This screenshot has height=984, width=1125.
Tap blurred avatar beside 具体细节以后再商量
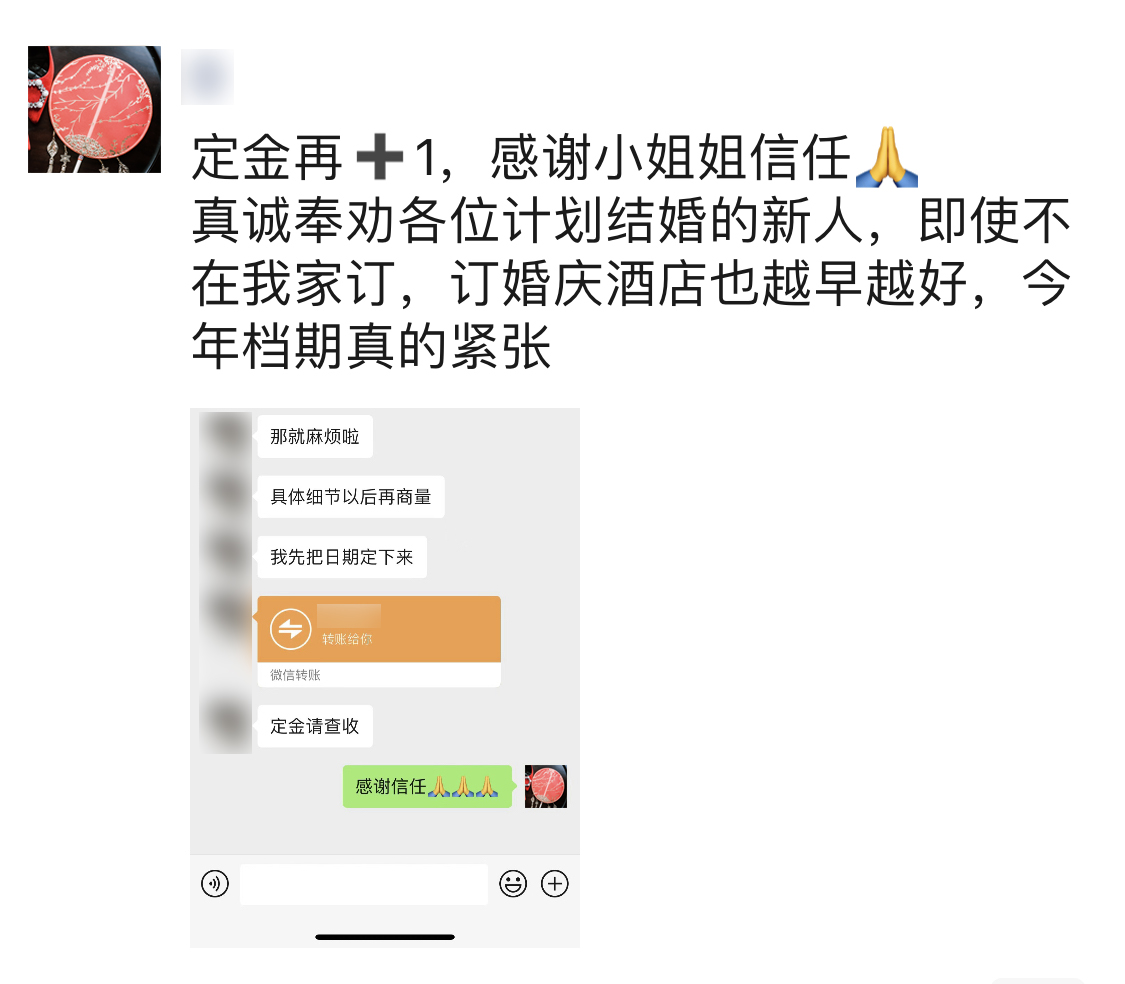(x=225, y=495)
